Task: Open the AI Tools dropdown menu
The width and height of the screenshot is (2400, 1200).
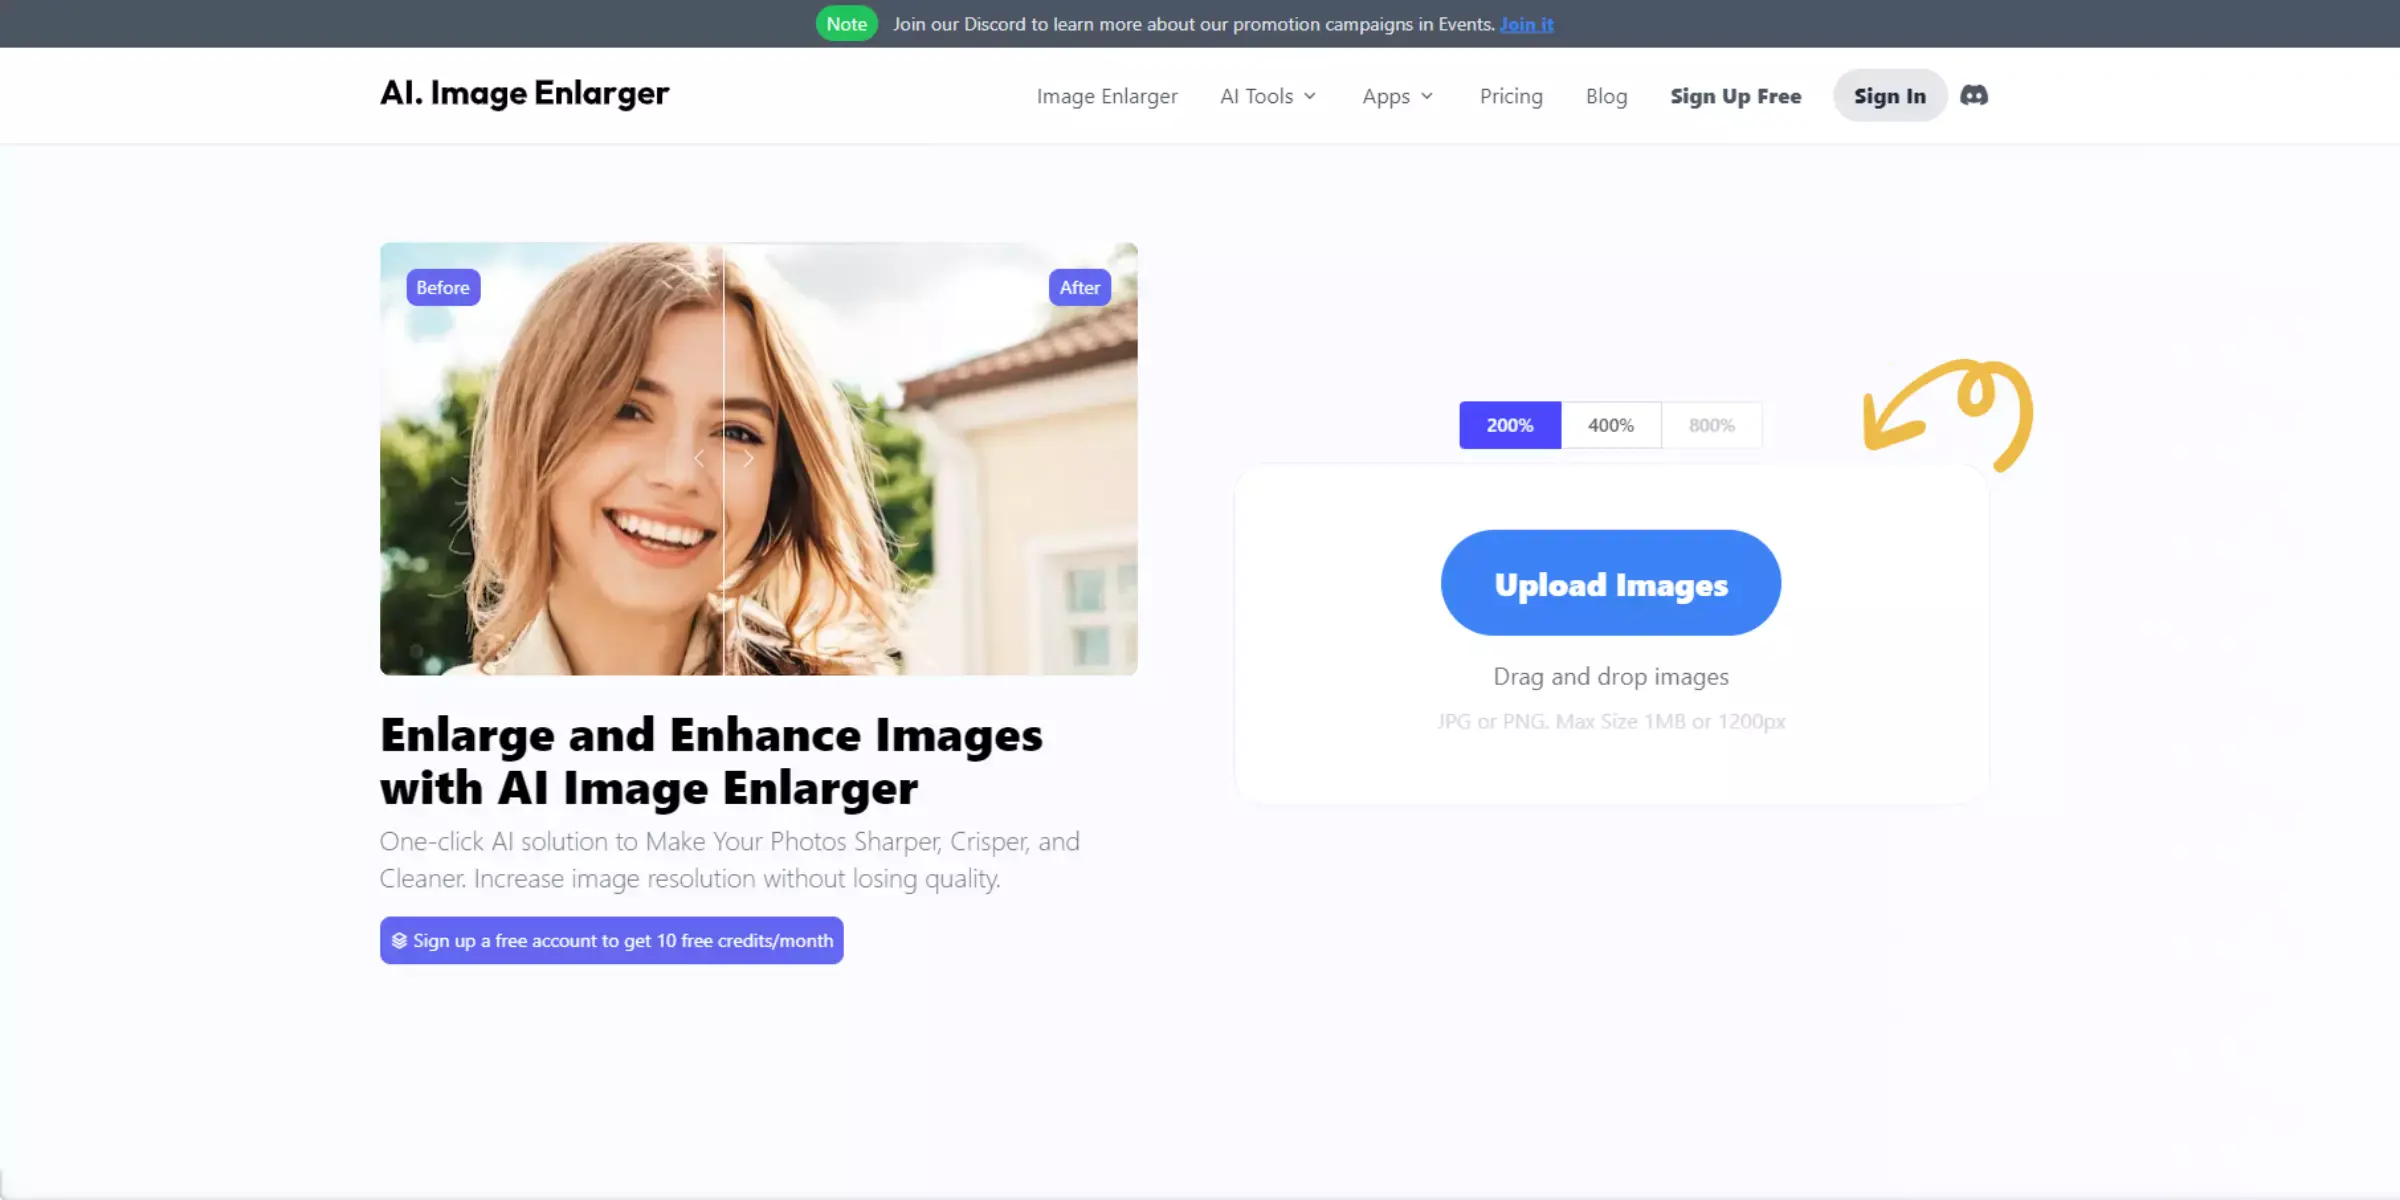Action: (x=1269, y=95)
